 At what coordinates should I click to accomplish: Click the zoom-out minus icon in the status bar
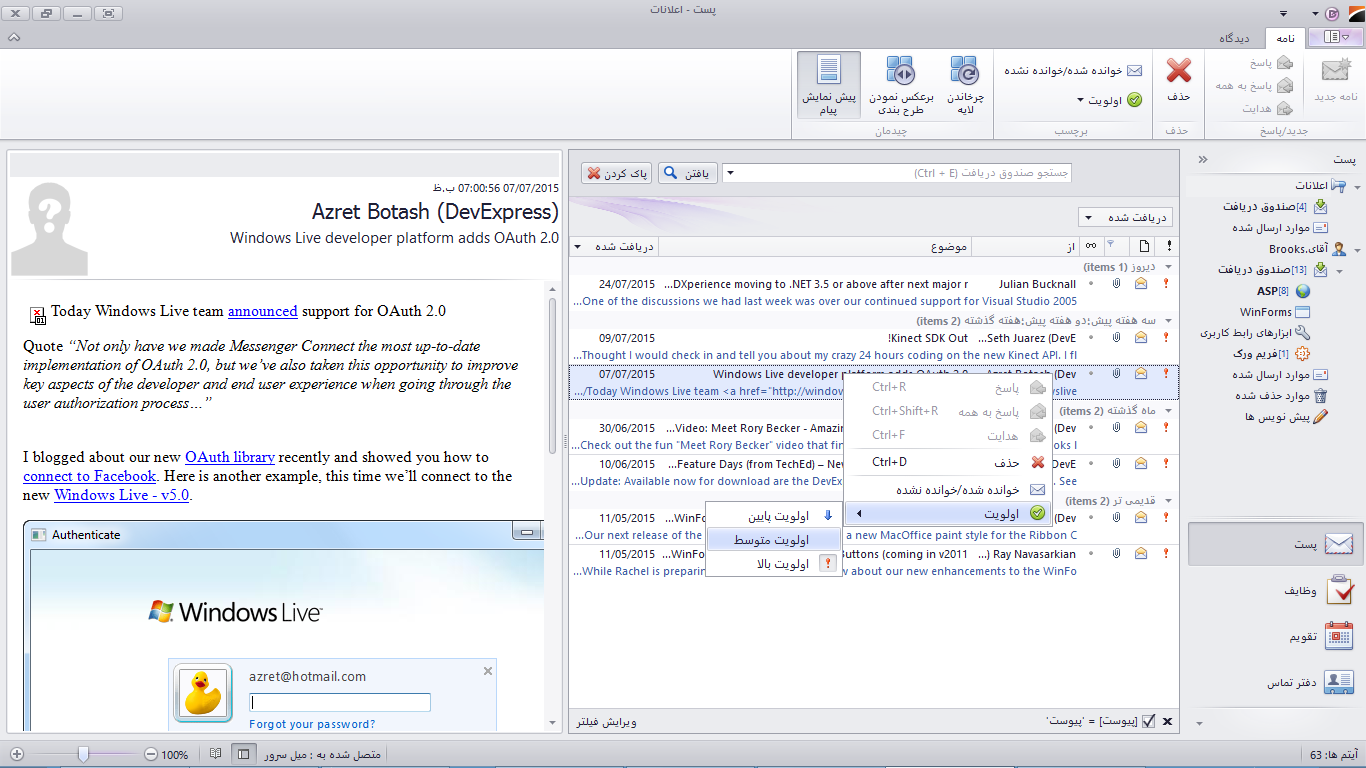click(x=150, y=754)
